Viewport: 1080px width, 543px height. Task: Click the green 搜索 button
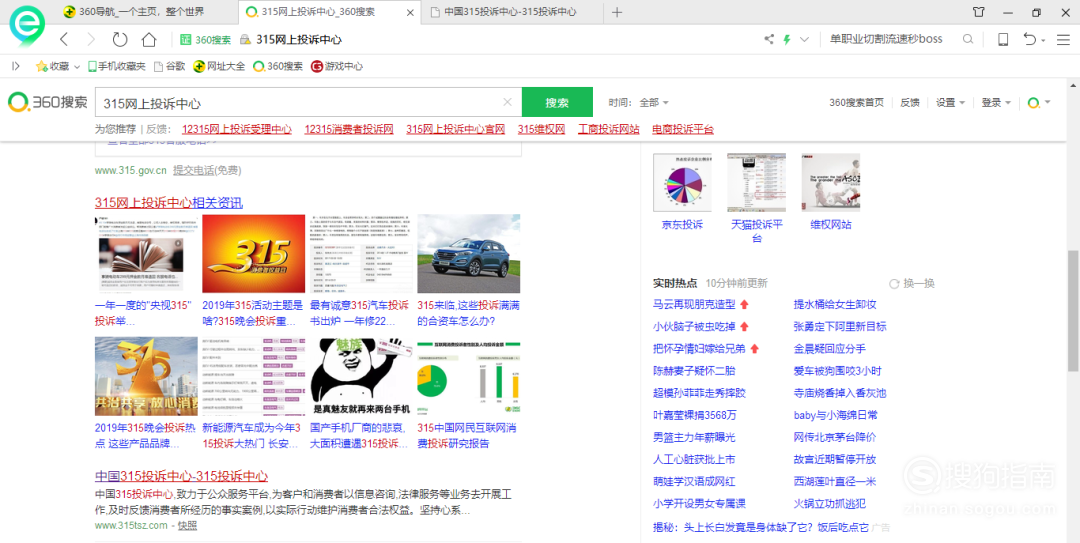click(557, 102)
